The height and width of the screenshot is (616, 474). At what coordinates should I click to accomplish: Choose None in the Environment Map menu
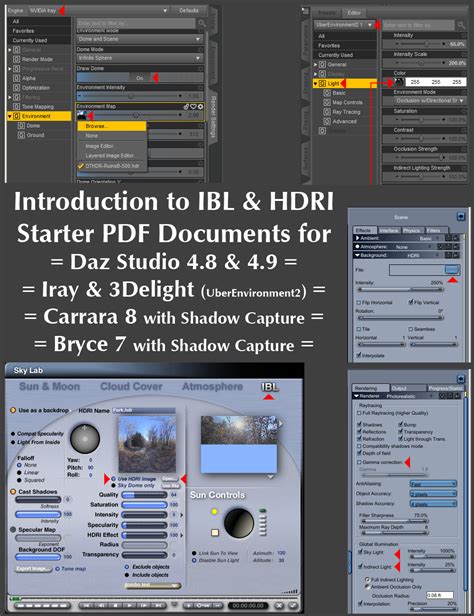coord(112,136)
